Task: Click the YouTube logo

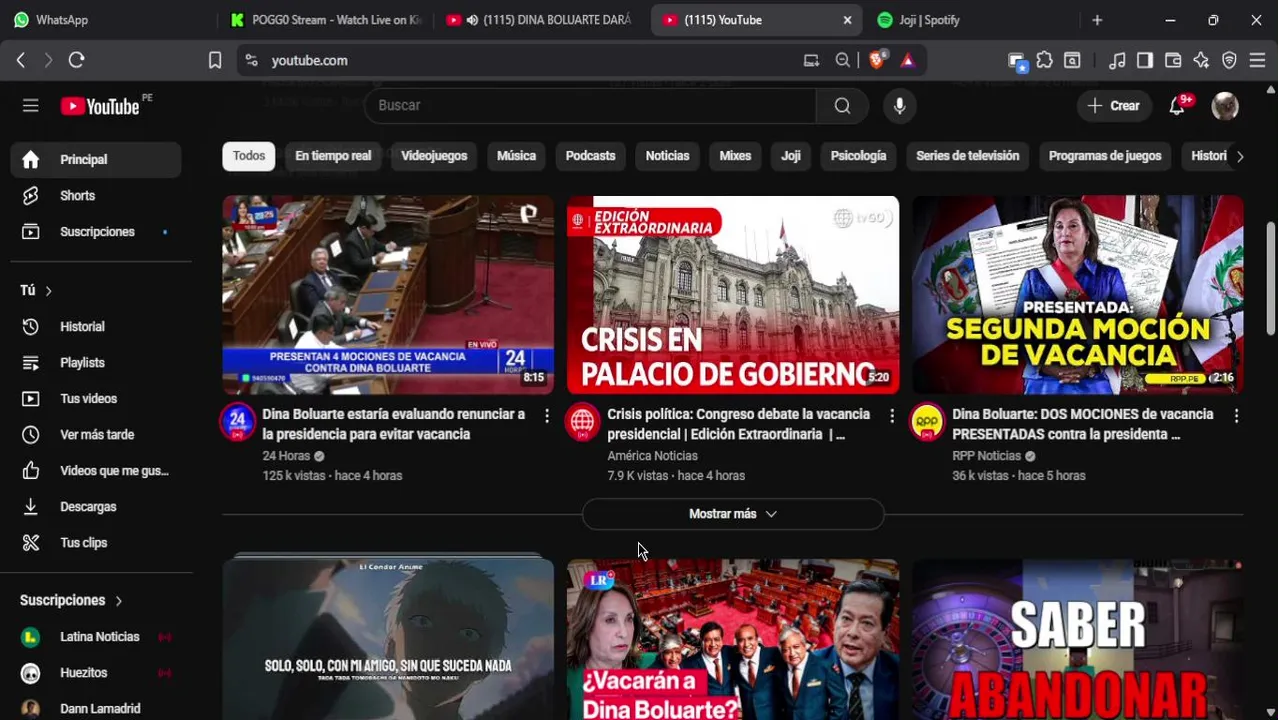Action: click(x=100, y=106)
